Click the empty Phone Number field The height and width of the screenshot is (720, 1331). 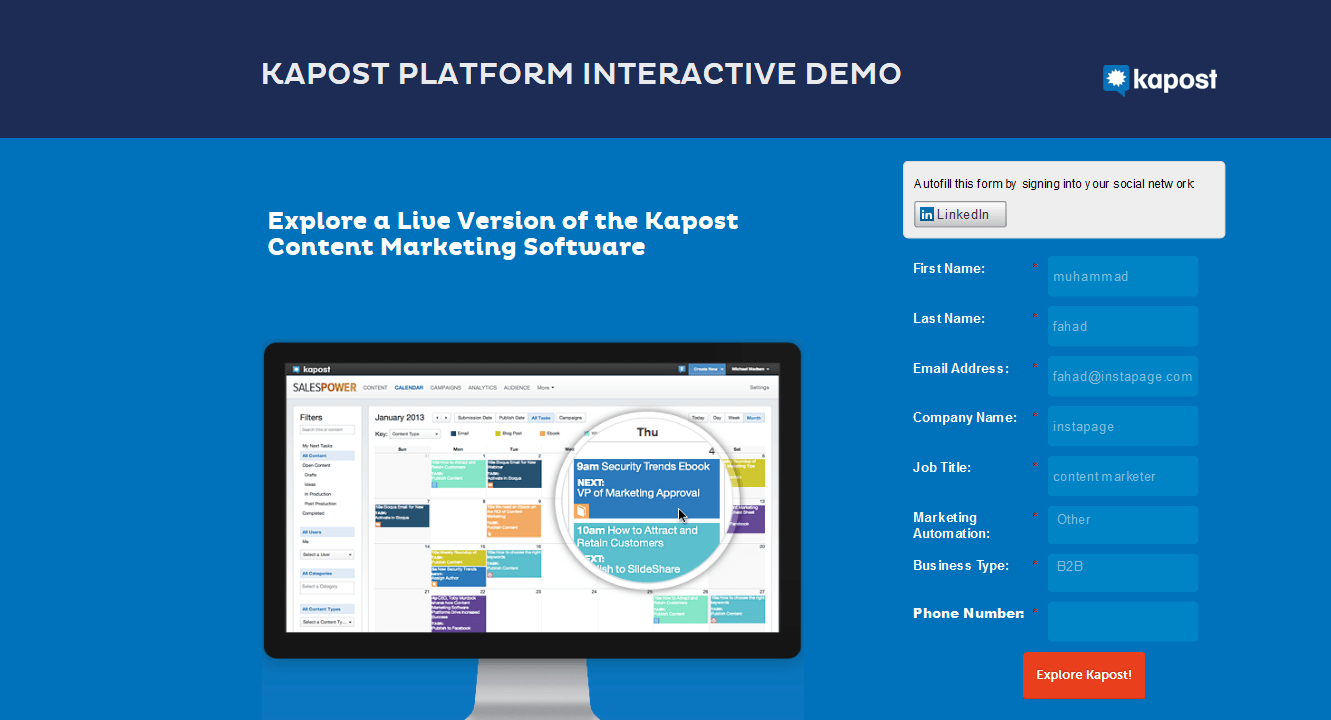pyautogui.click(x=1122, y=621)
